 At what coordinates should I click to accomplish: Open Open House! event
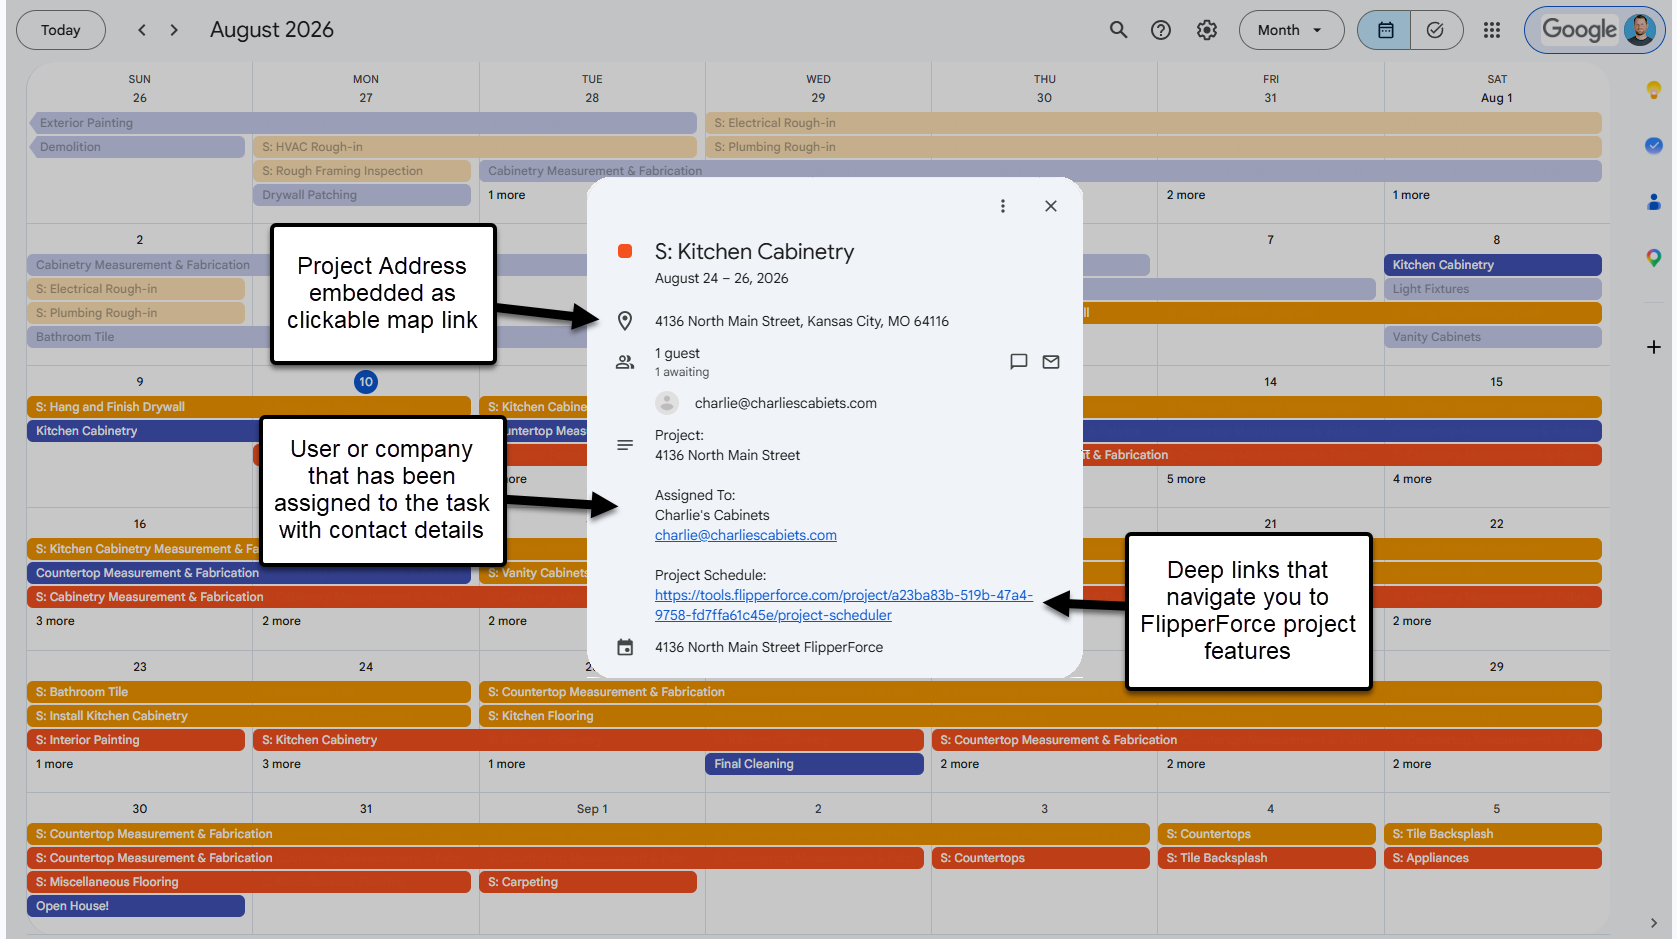click(x=136, y=906)
